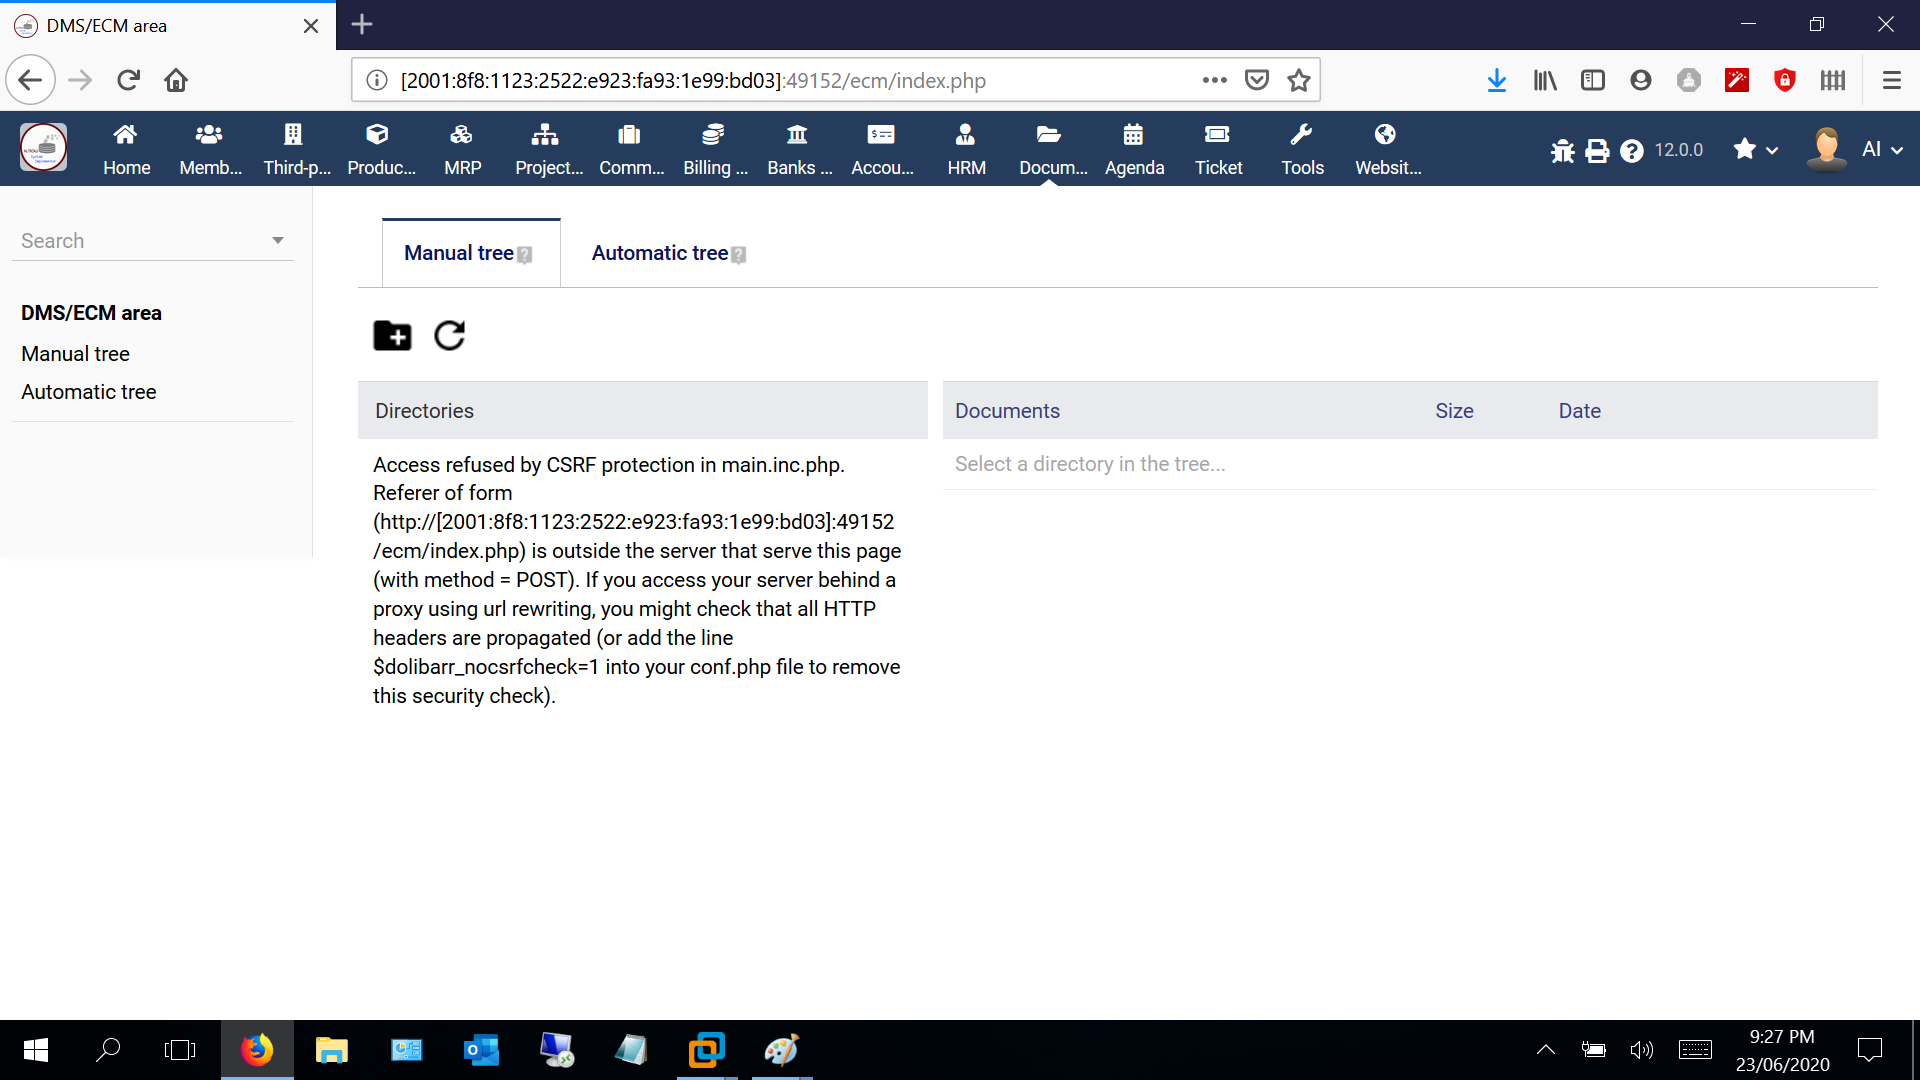Click the Manual tree sidebar link
This screenshot has height=1080, width=1920.
tap(75, 354)
